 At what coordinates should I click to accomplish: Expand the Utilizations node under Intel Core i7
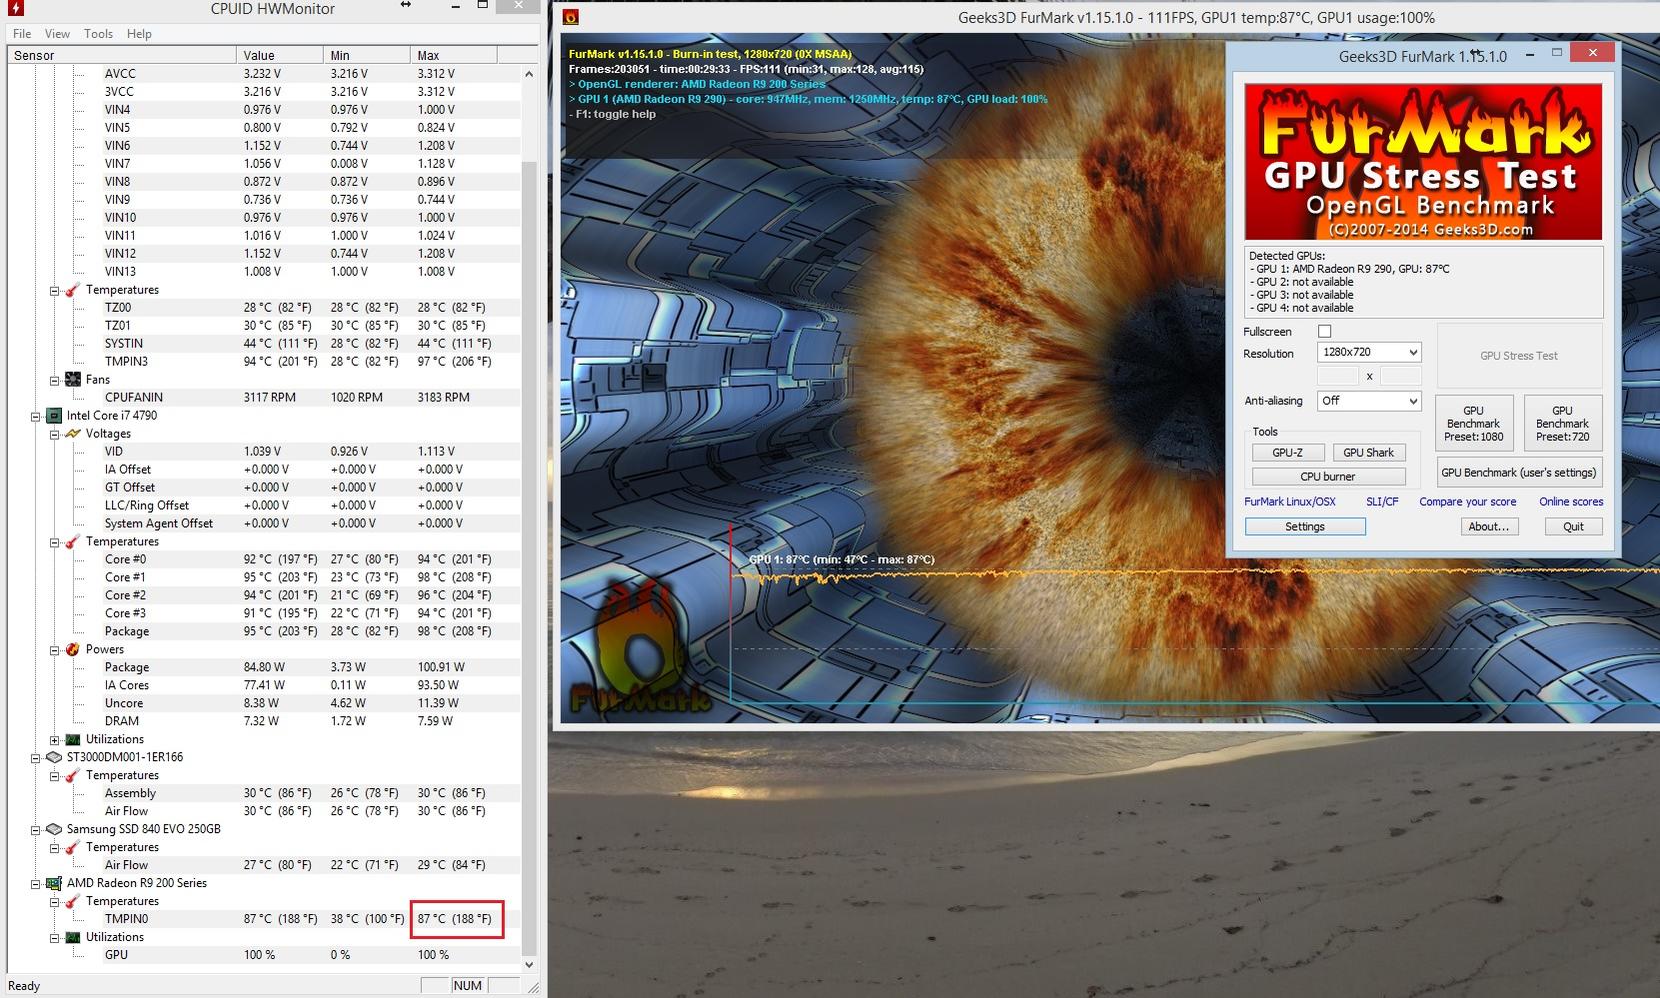point(55,740)
